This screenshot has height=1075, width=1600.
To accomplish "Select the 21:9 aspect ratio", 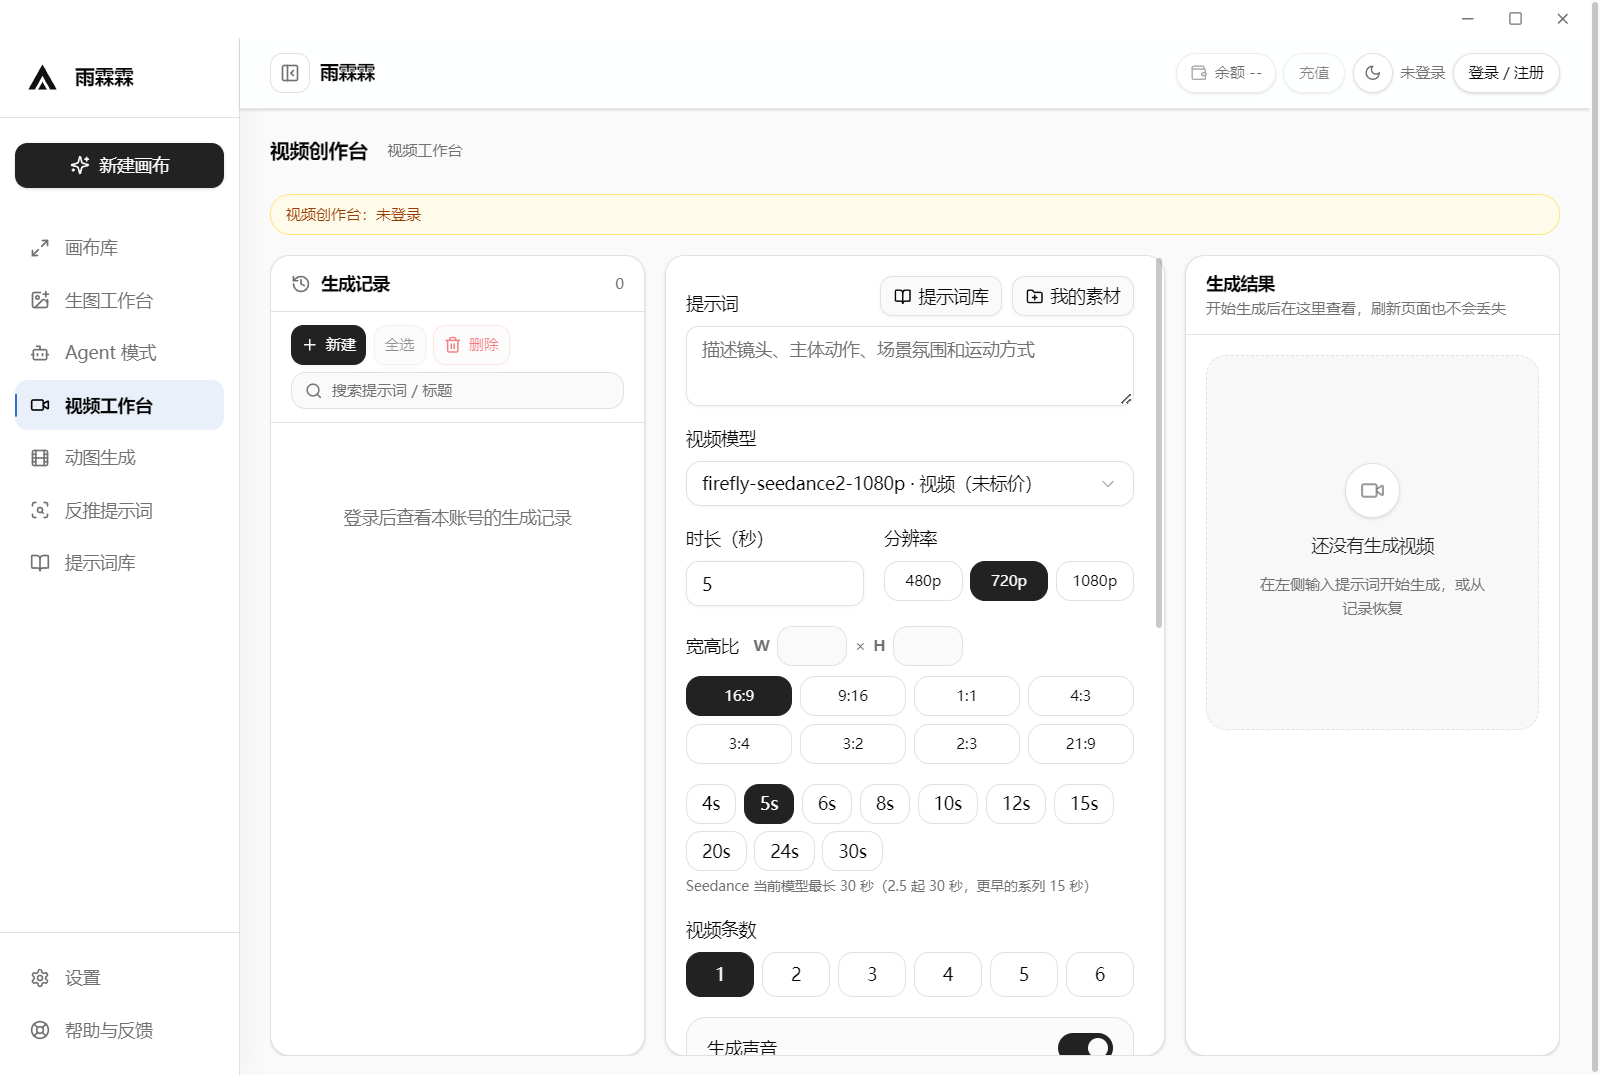I will 1081,744.
